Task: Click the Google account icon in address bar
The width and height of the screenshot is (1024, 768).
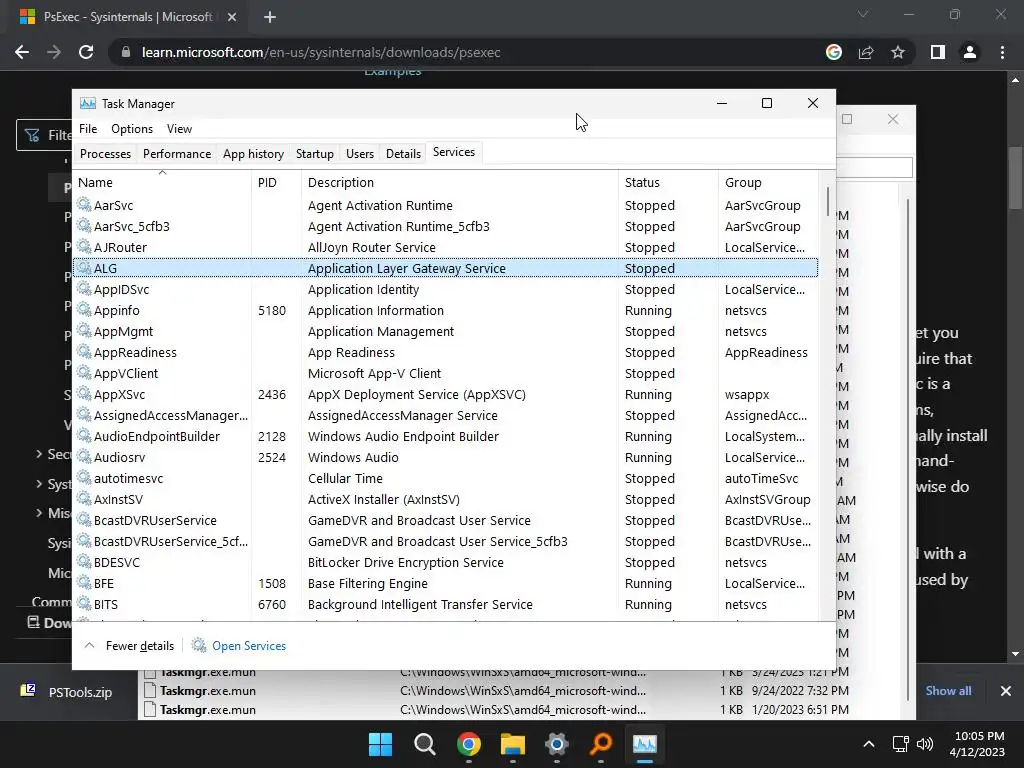Action: click(834, 52)
